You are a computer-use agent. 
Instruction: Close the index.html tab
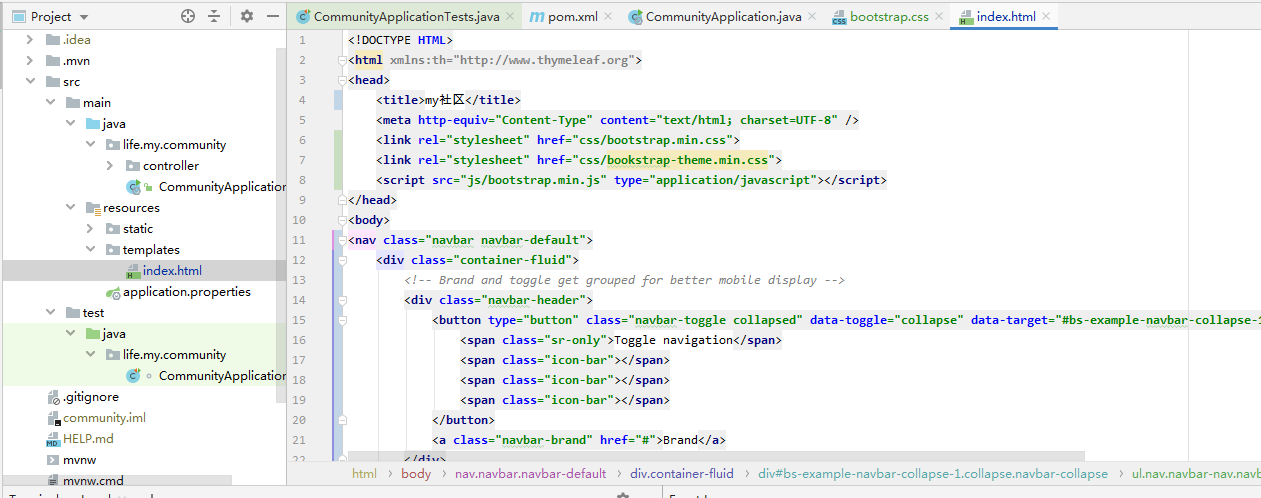[x=1046, y=17]
